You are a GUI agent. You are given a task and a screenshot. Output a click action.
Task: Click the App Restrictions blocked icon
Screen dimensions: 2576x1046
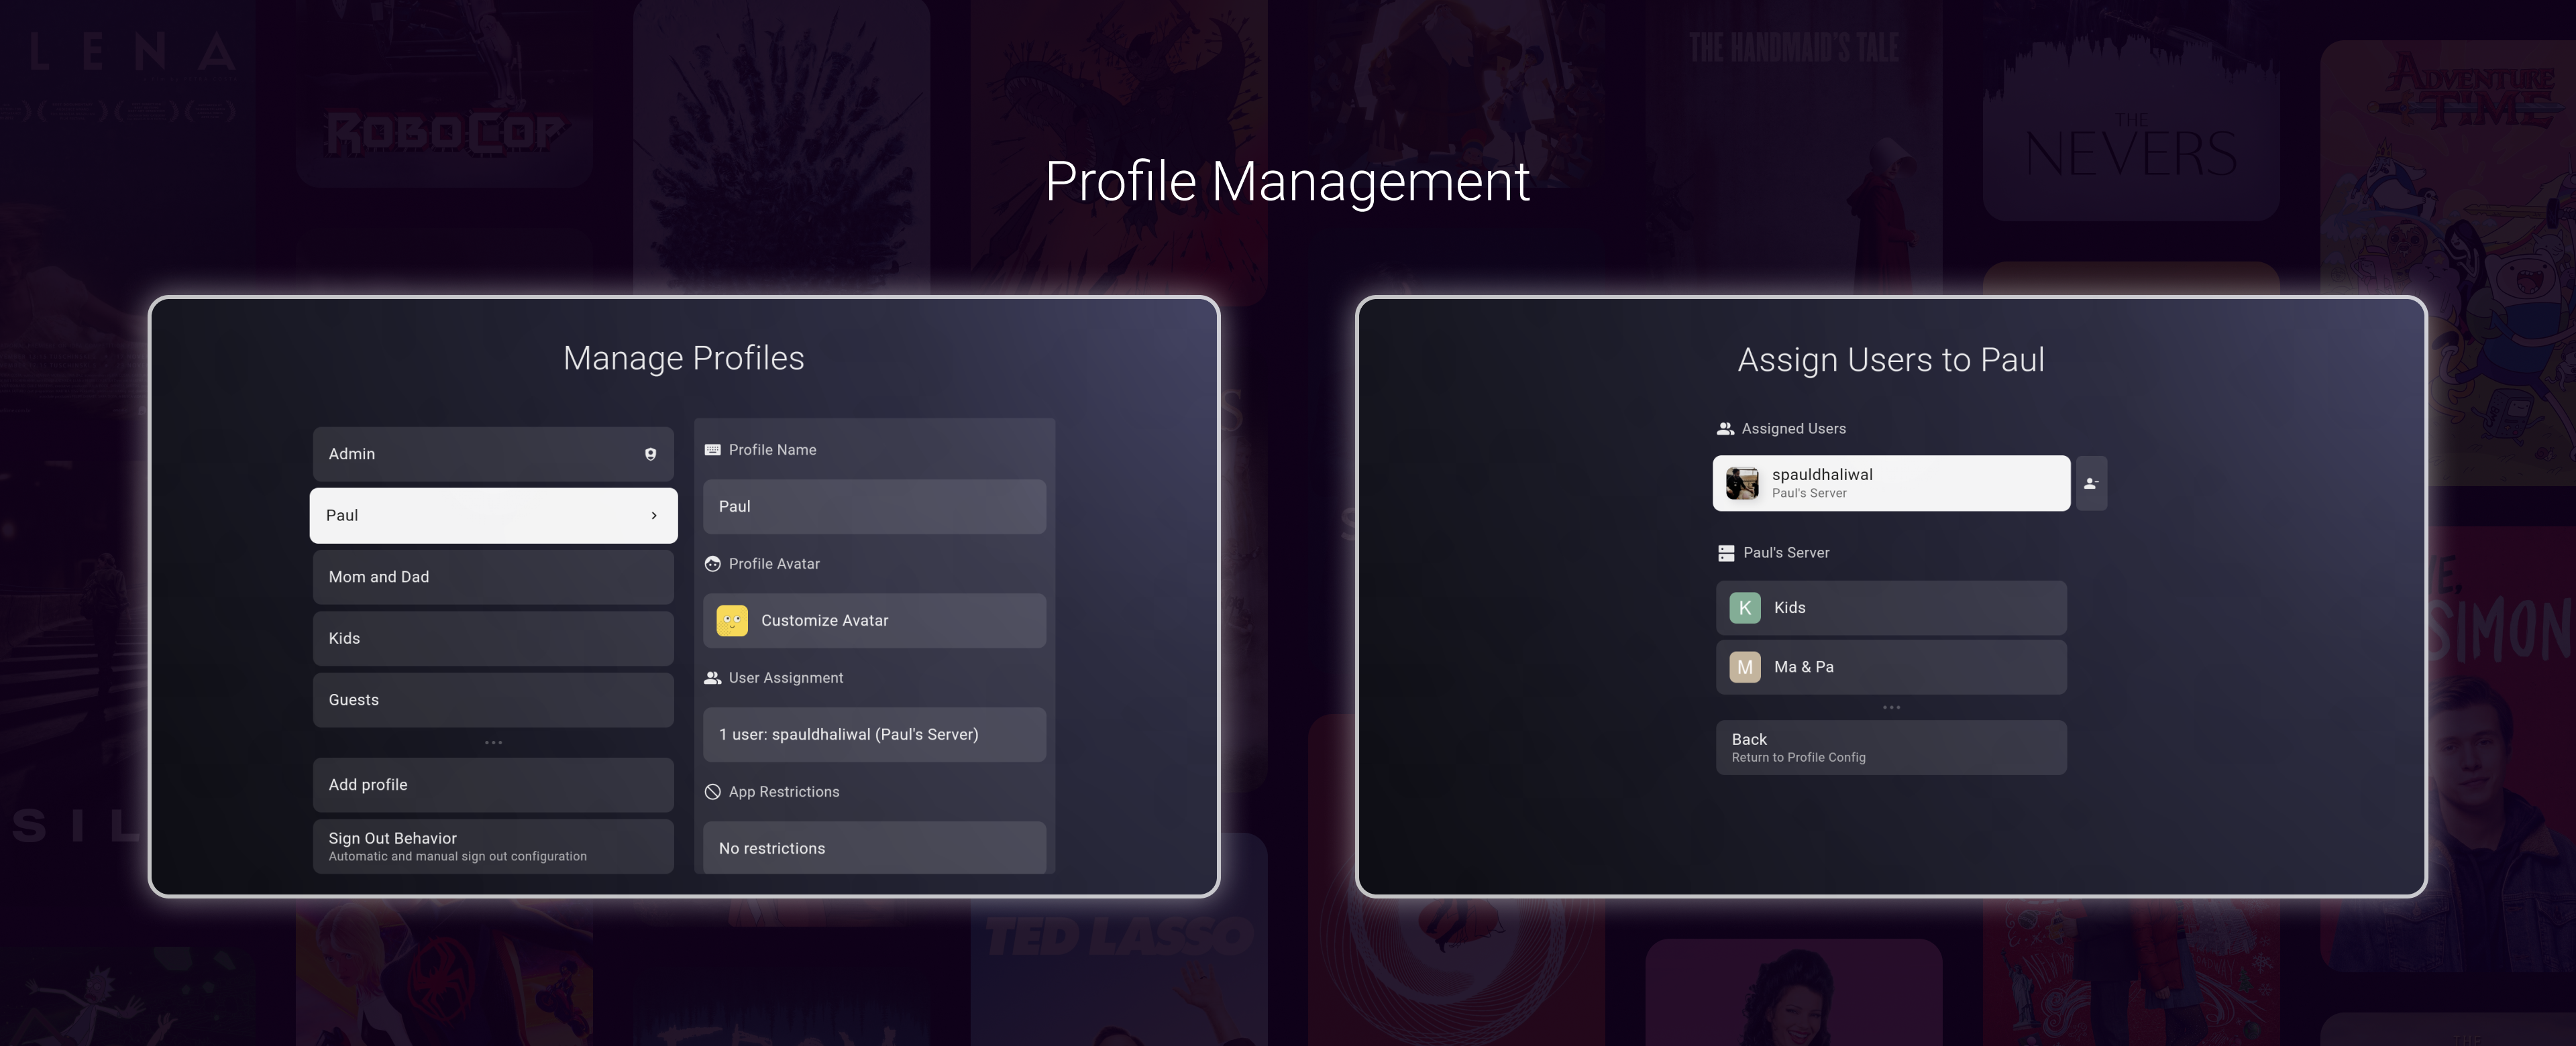tap(712, 792)
